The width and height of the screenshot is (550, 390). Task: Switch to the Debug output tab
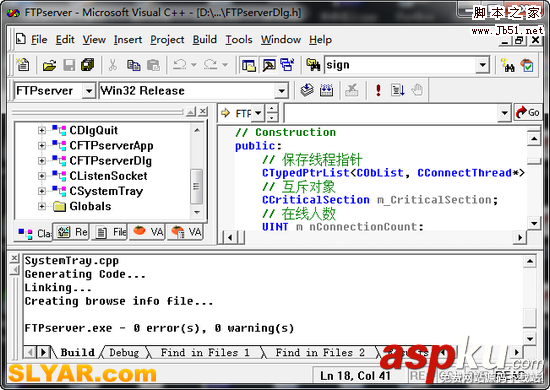(124, 352)
